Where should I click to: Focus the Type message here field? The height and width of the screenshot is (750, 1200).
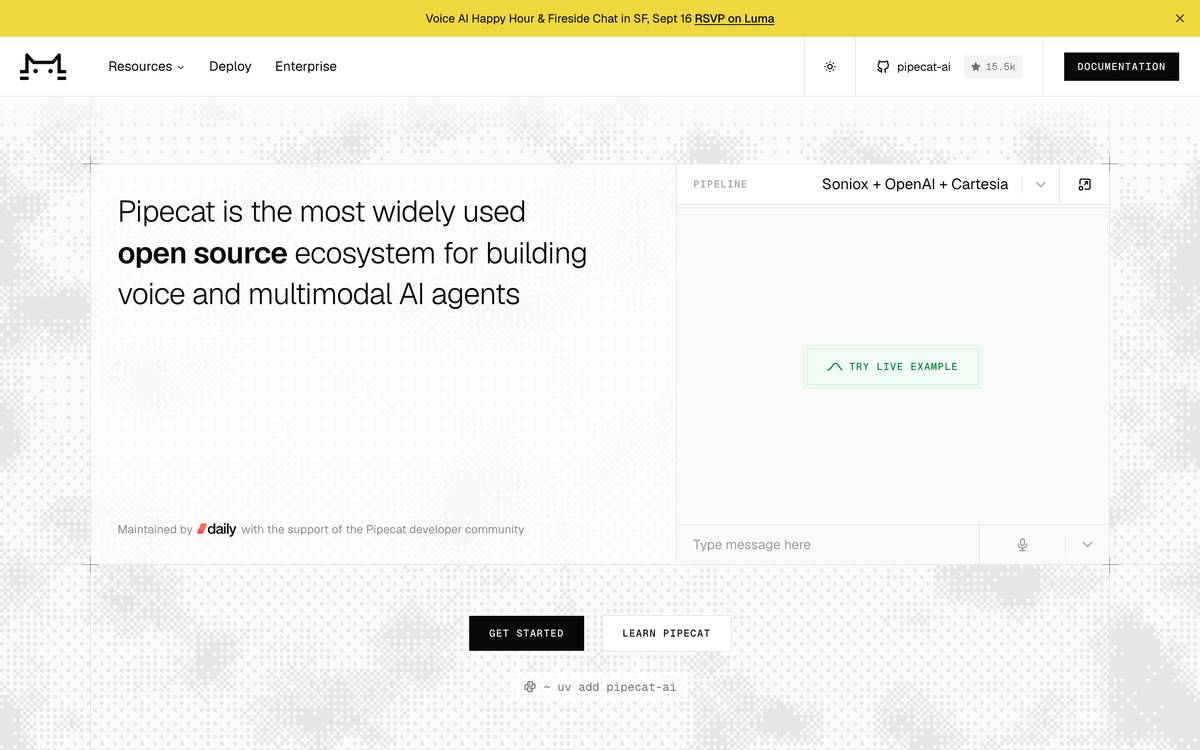[x=828, y=545]
